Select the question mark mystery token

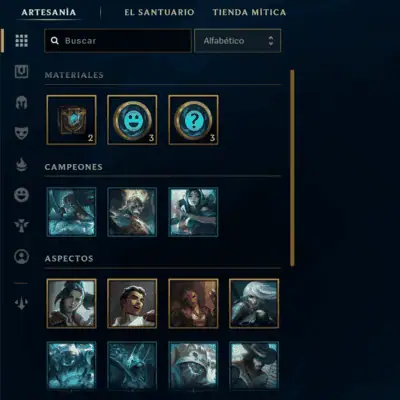click(x=193, y=120)
